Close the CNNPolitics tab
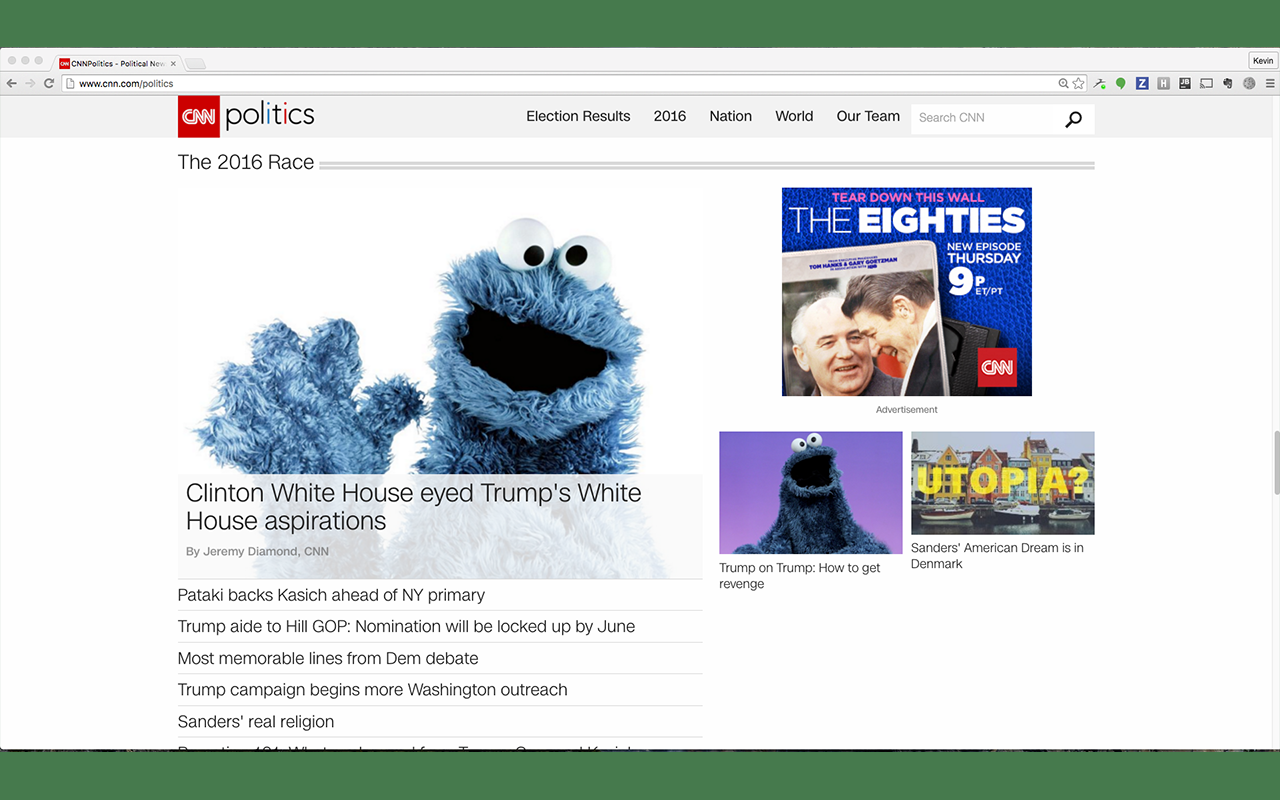This screenshot has height=800, width=1280. pos(173,63)
